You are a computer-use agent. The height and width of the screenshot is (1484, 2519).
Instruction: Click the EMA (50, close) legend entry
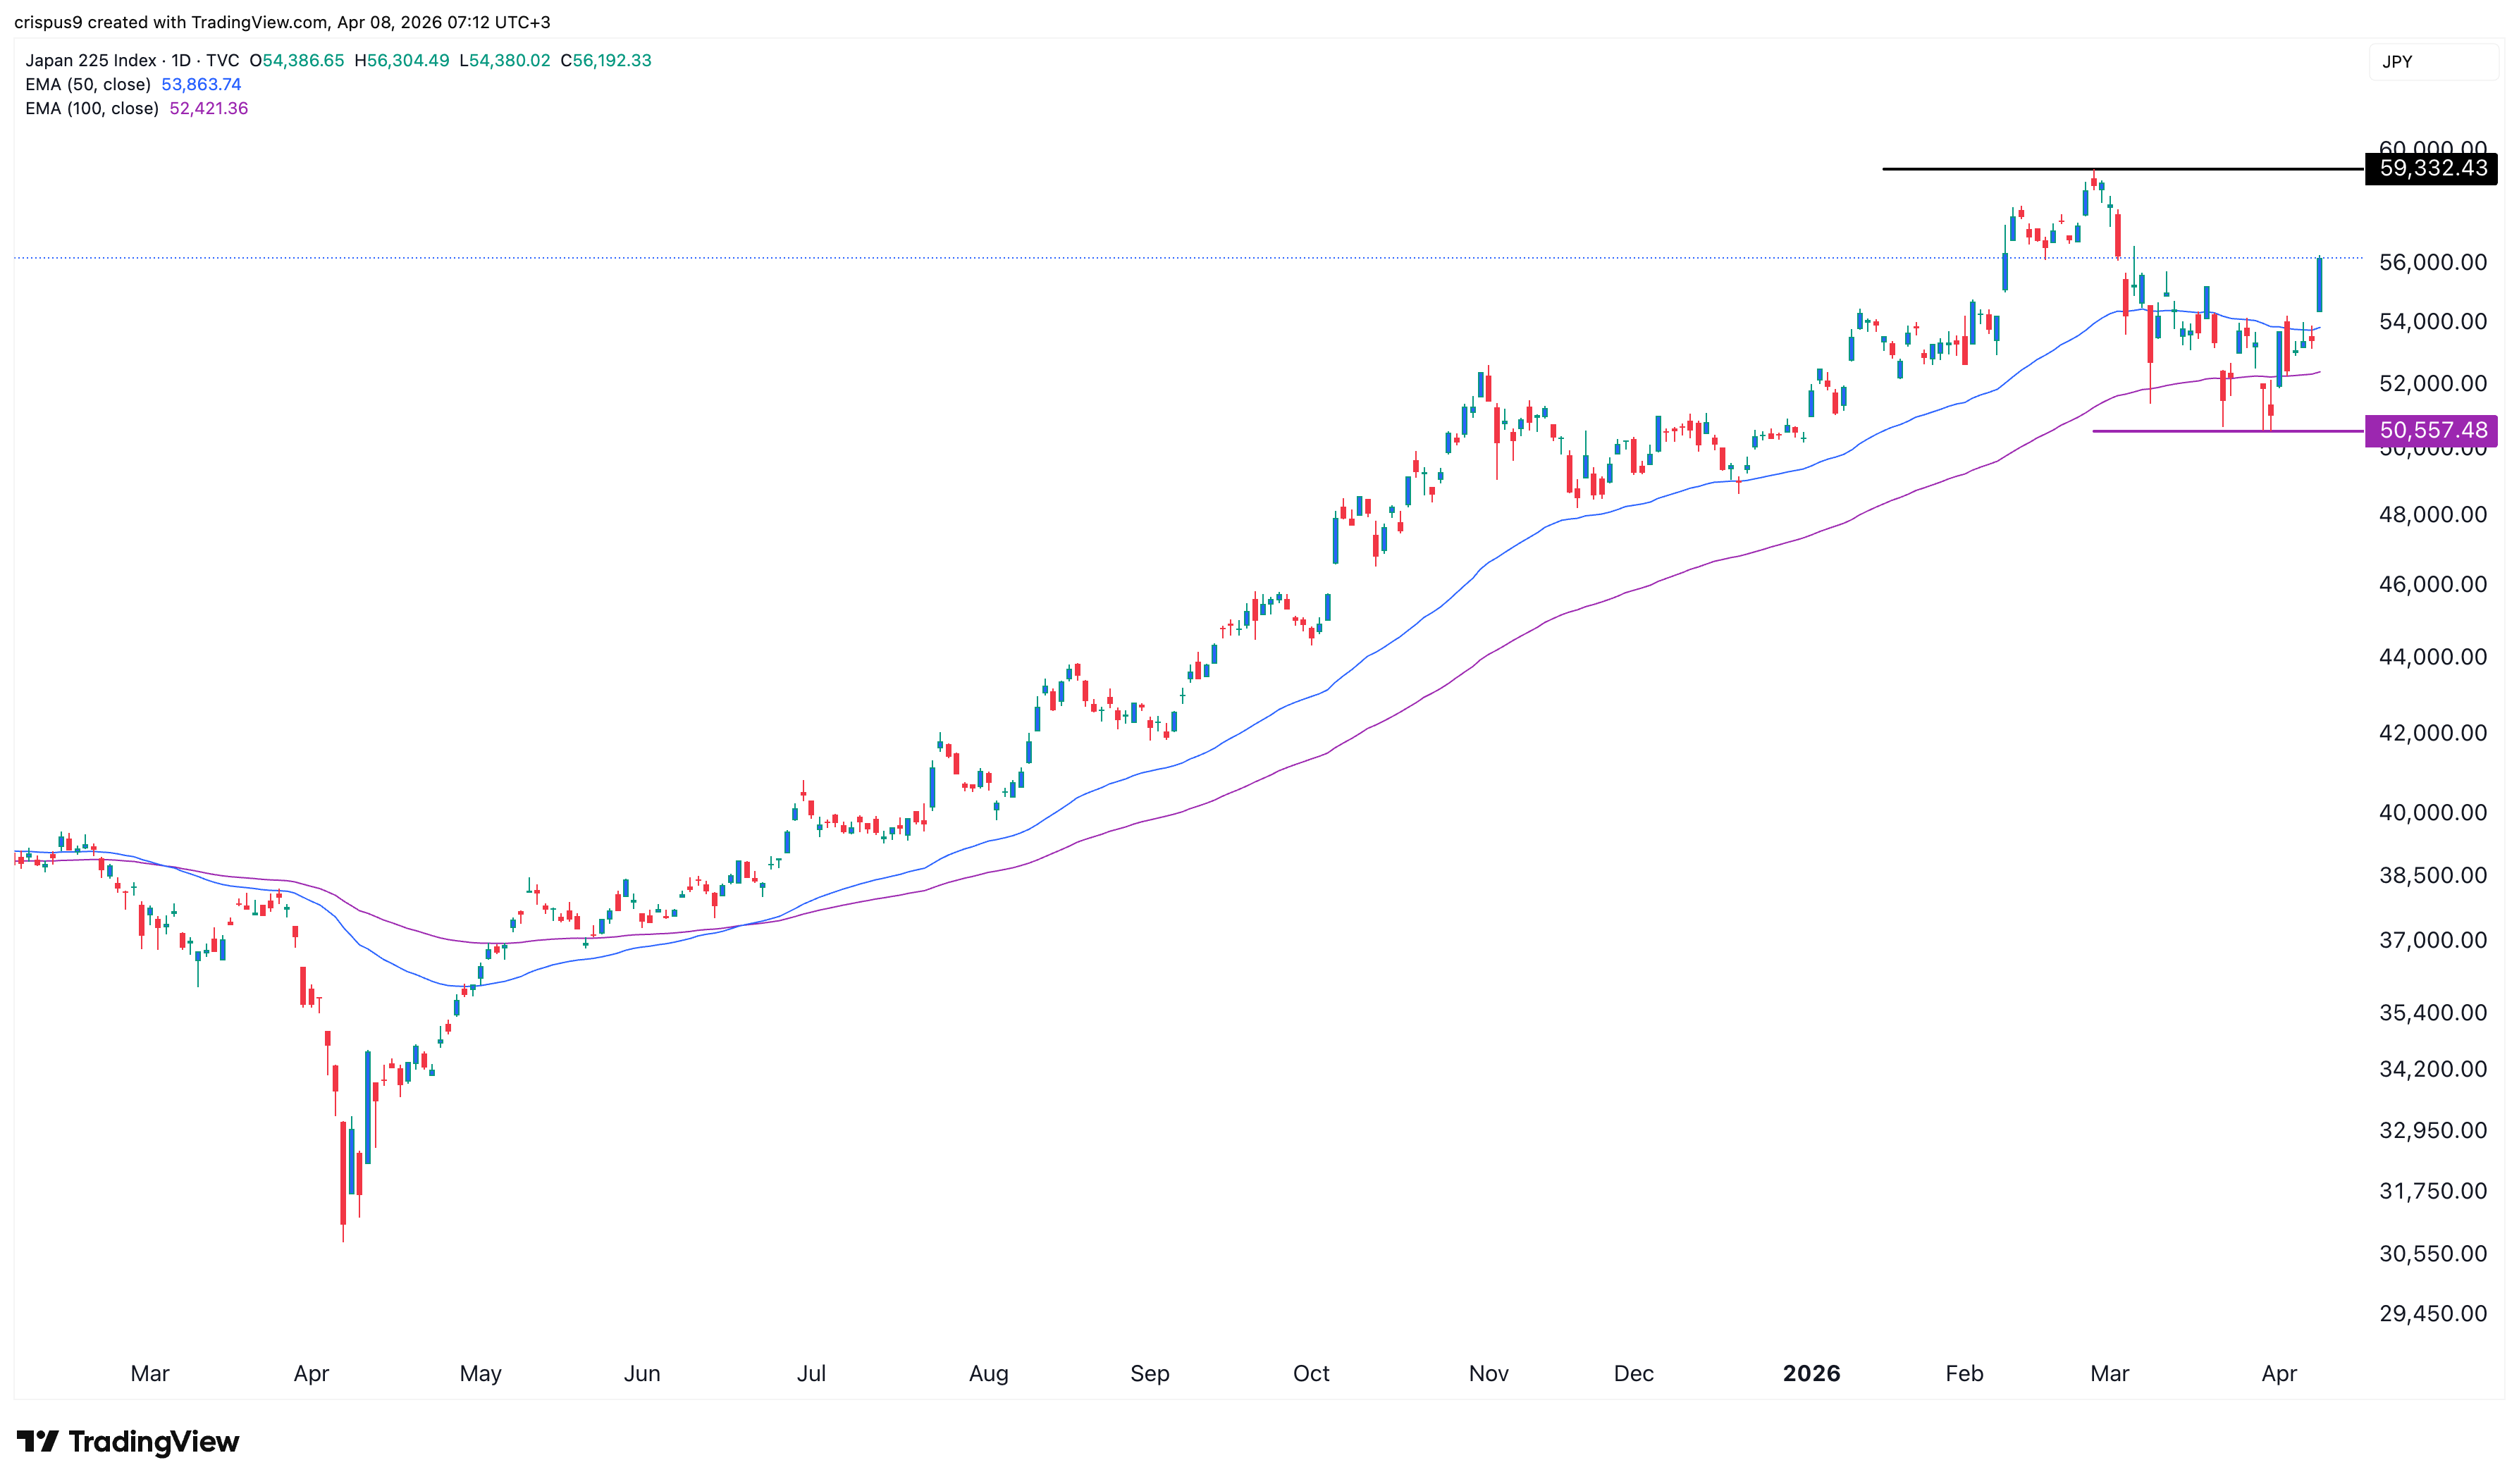88,84
